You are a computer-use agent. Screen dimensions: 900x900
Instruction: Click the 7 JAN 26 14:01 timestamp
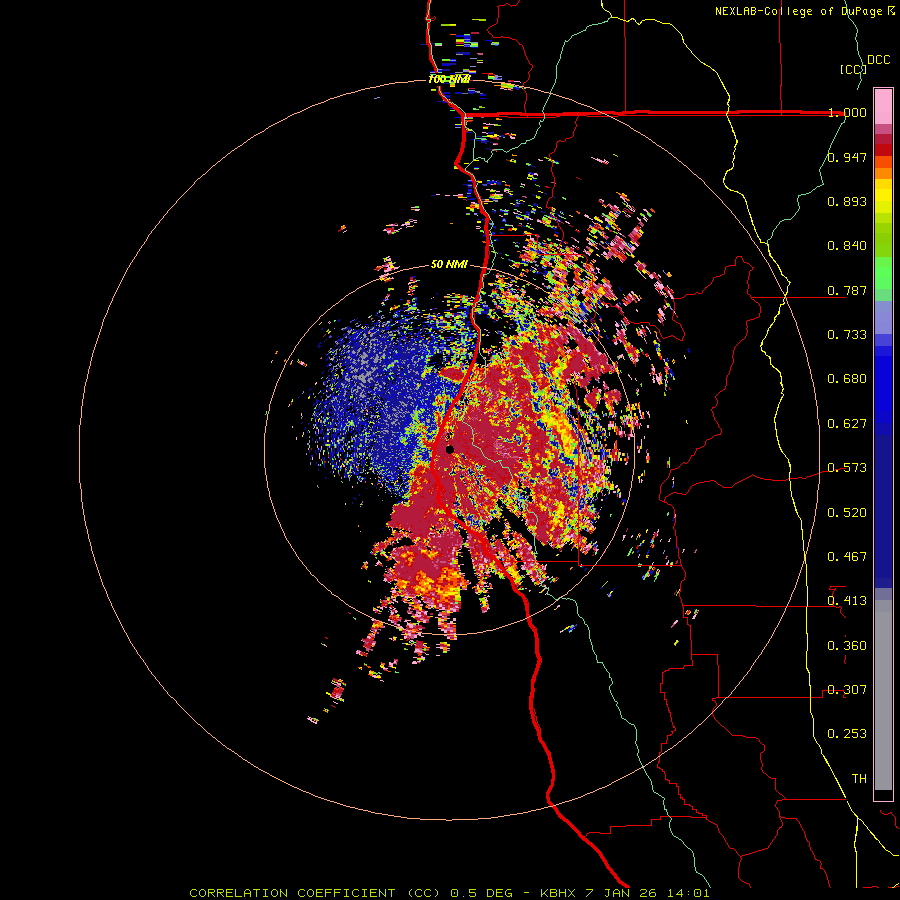click(x=647, y=893)
